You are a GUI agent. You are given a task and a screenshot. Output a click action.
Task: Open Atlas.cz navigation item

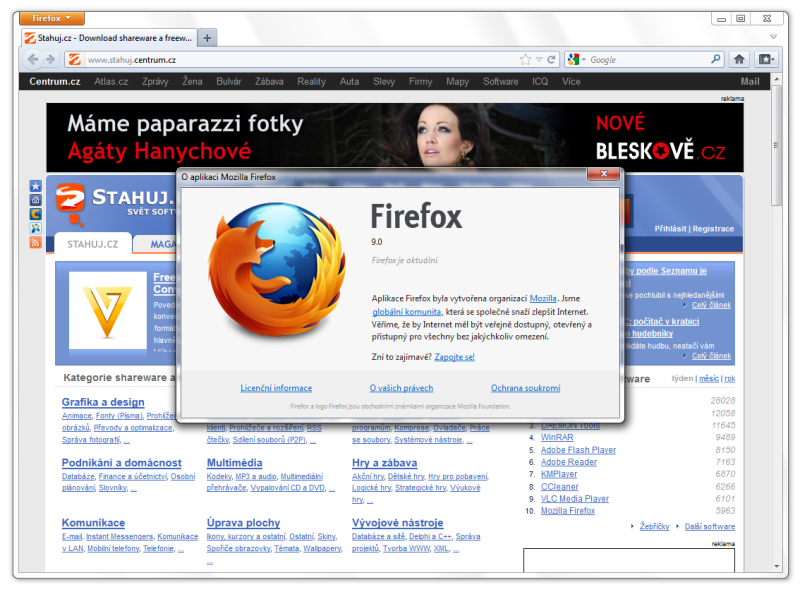(x=111, y=82)
